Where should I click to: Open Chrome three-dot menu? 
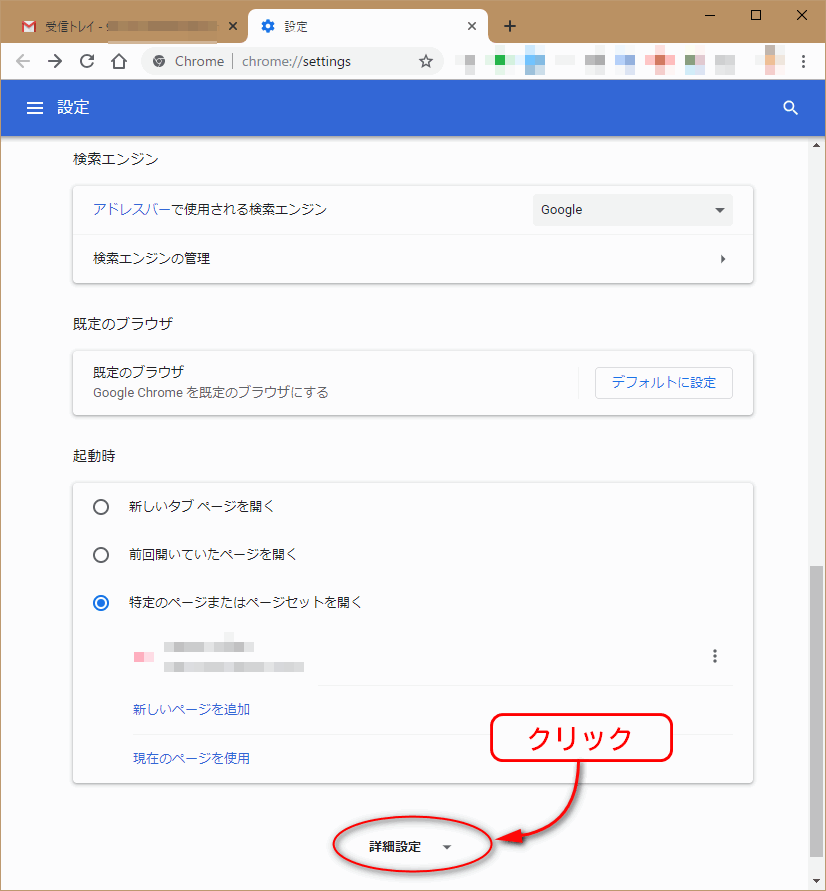tap(803, 61)
